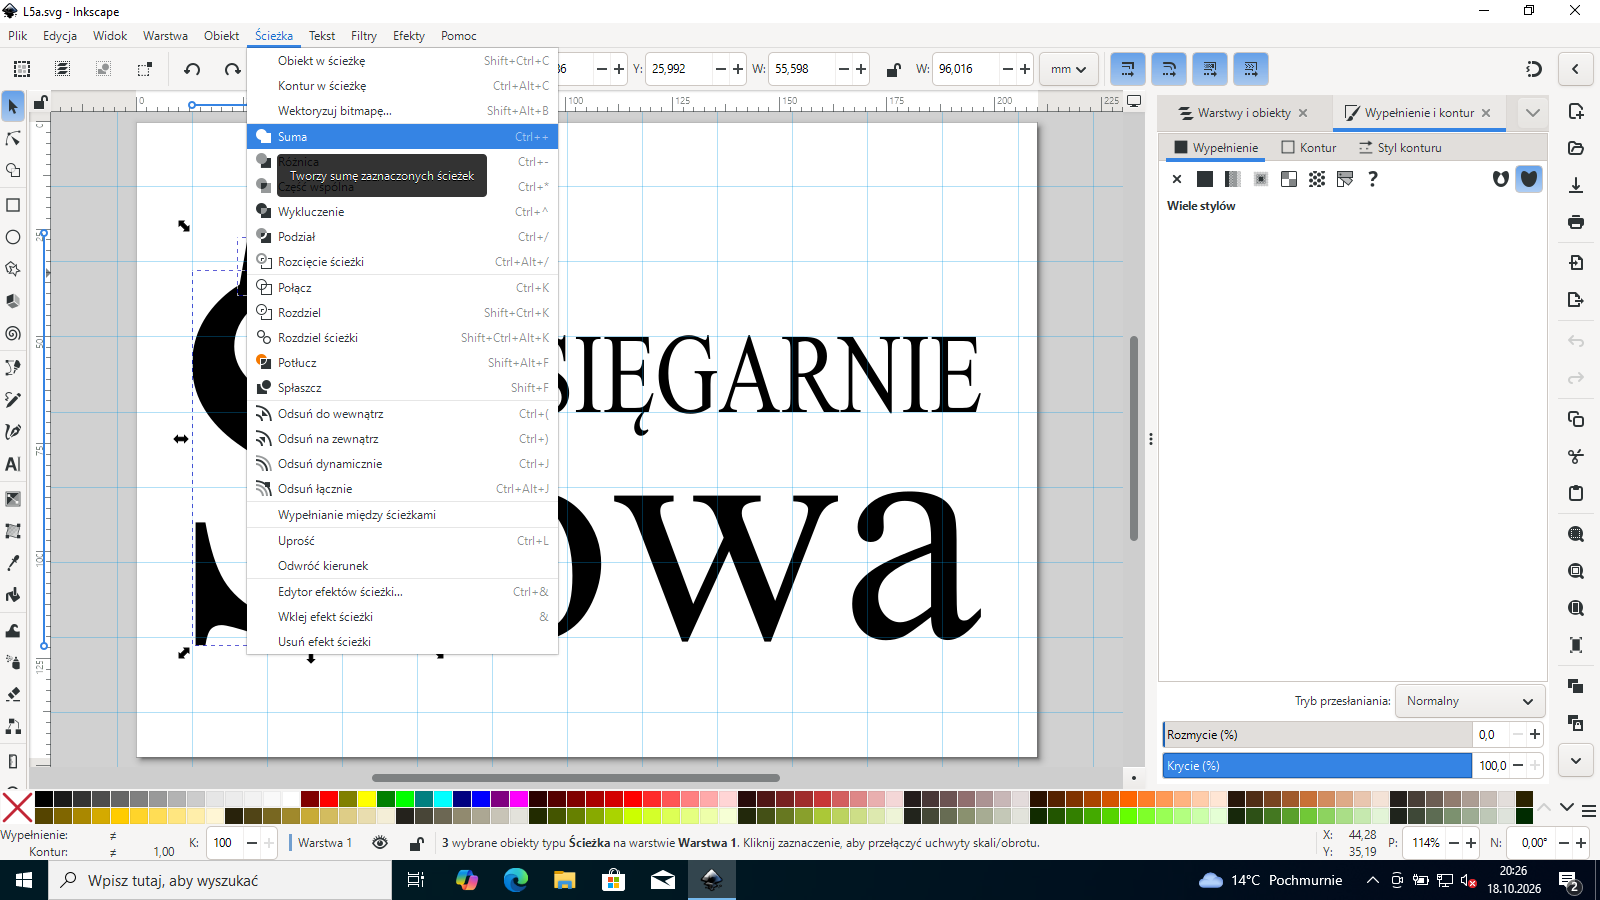The height and width of the screenshot is (900, 1600).
Task: Choose Suma in Ścieżka menu
Action: pos(402,137)
